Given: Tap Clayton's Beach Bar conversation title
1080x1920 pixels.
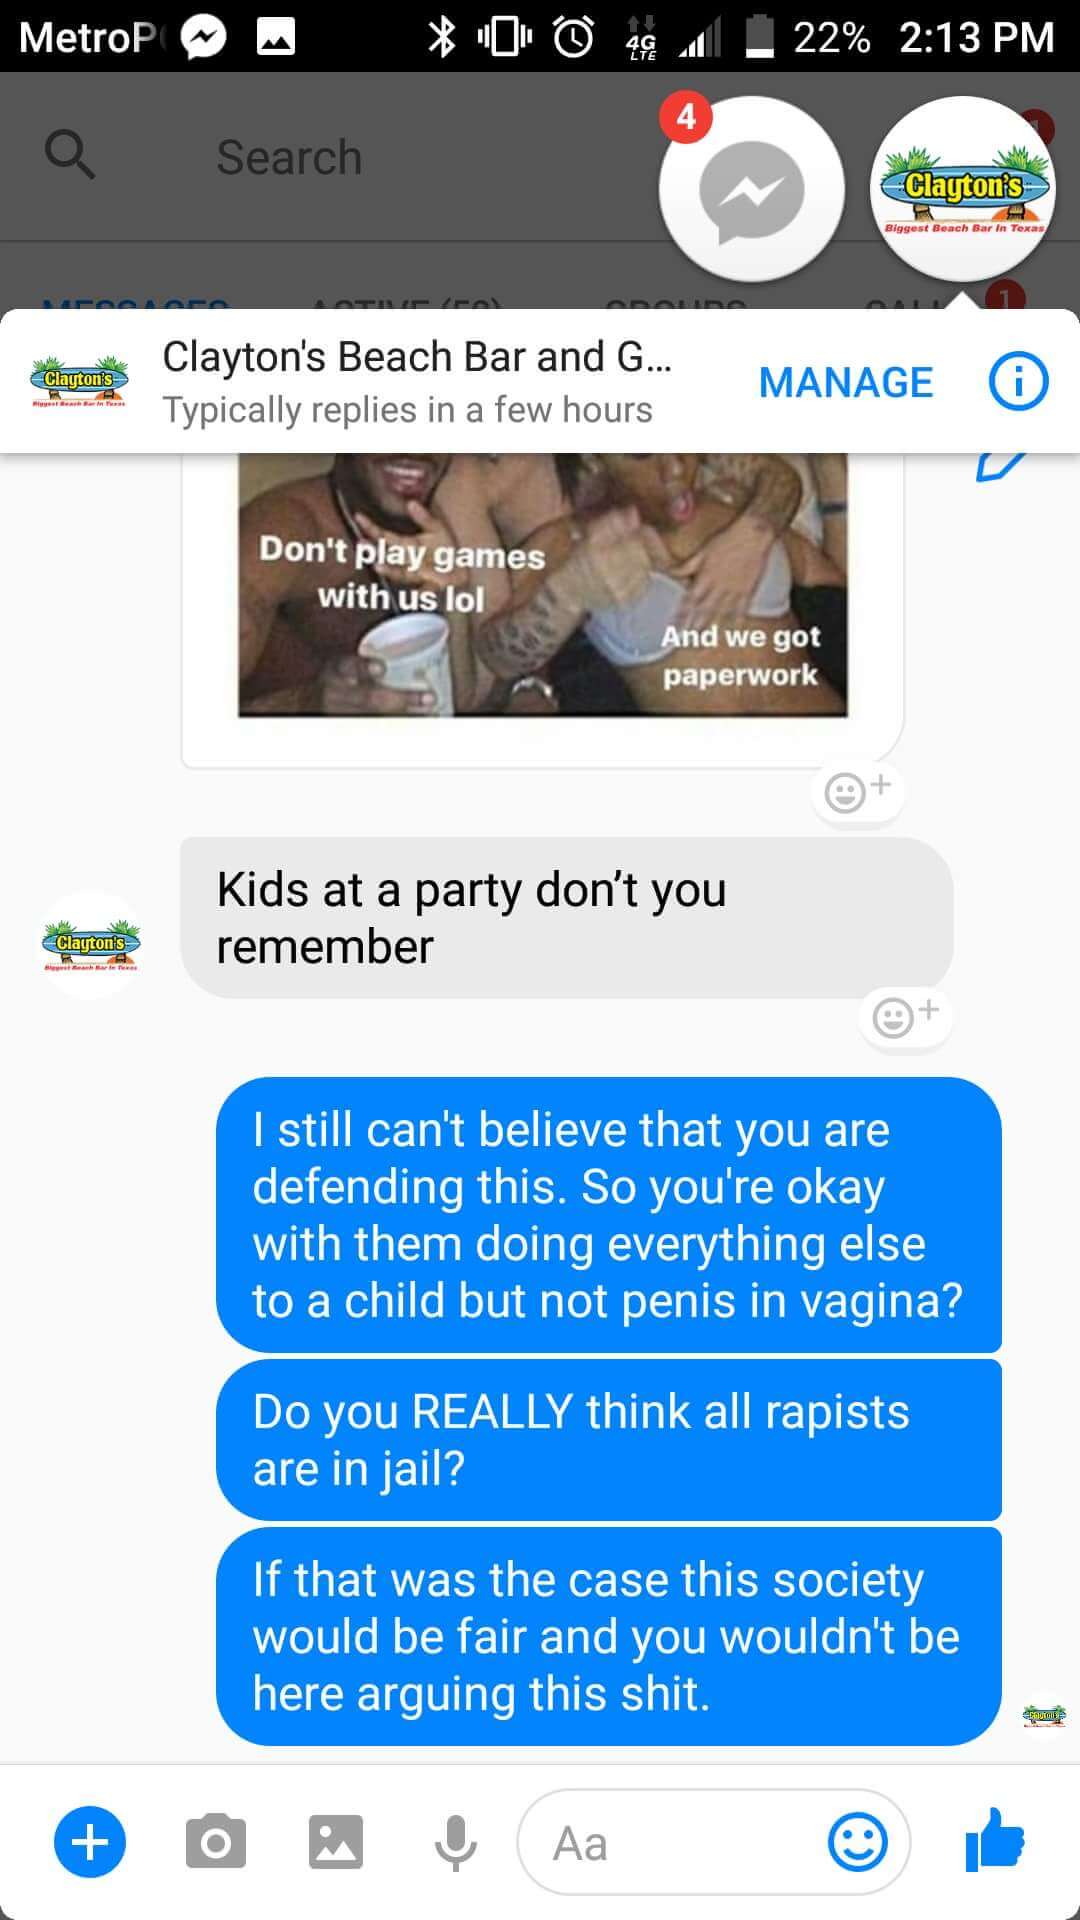Looking at the screenshot, I should click(x=417, y=357).
